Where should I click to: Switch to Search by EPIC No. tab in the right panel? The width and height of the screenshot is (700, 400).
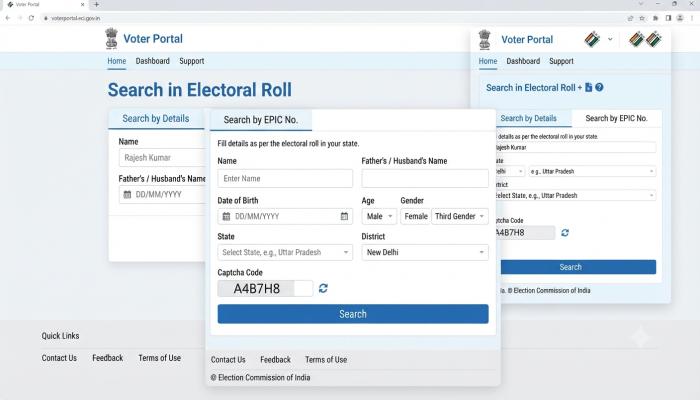pyautogui.click(x=617, y=118)
